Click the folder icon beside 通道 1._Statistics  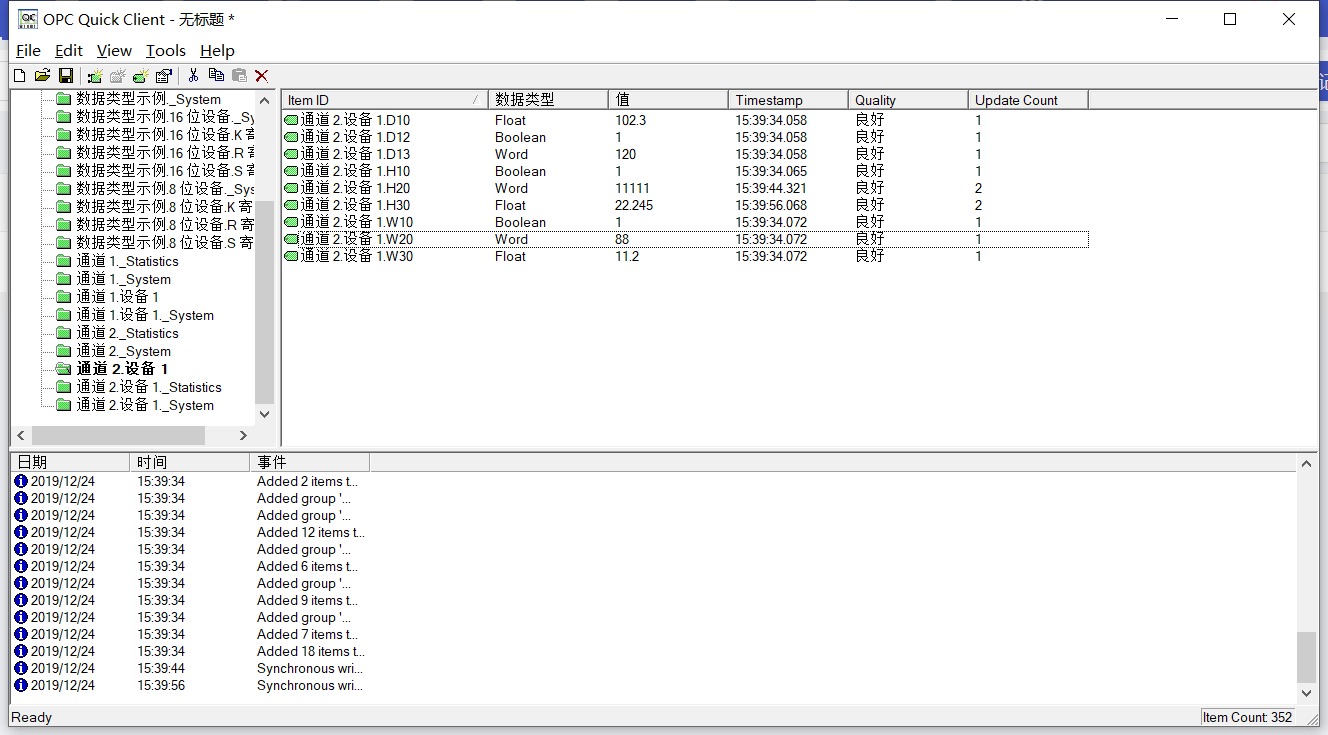tap(64, 262)
